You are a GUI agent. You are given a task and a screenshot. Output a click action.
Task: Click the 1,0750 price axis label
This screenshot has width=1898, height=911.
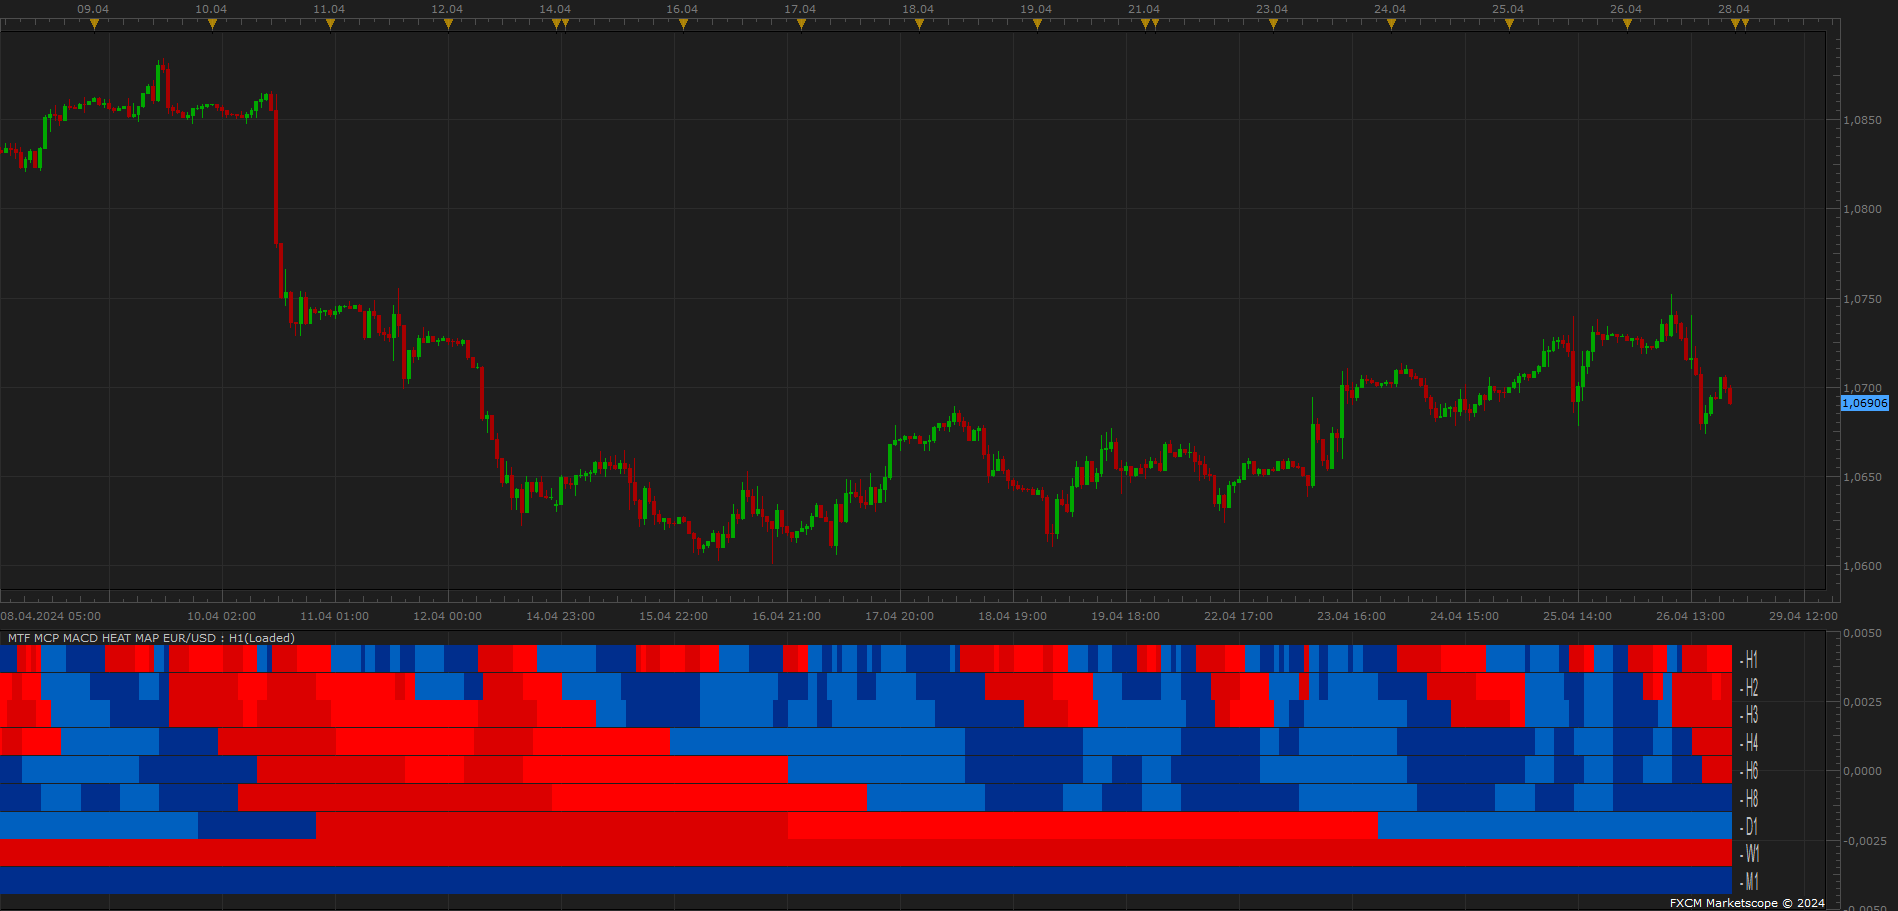coord(1862,299)
